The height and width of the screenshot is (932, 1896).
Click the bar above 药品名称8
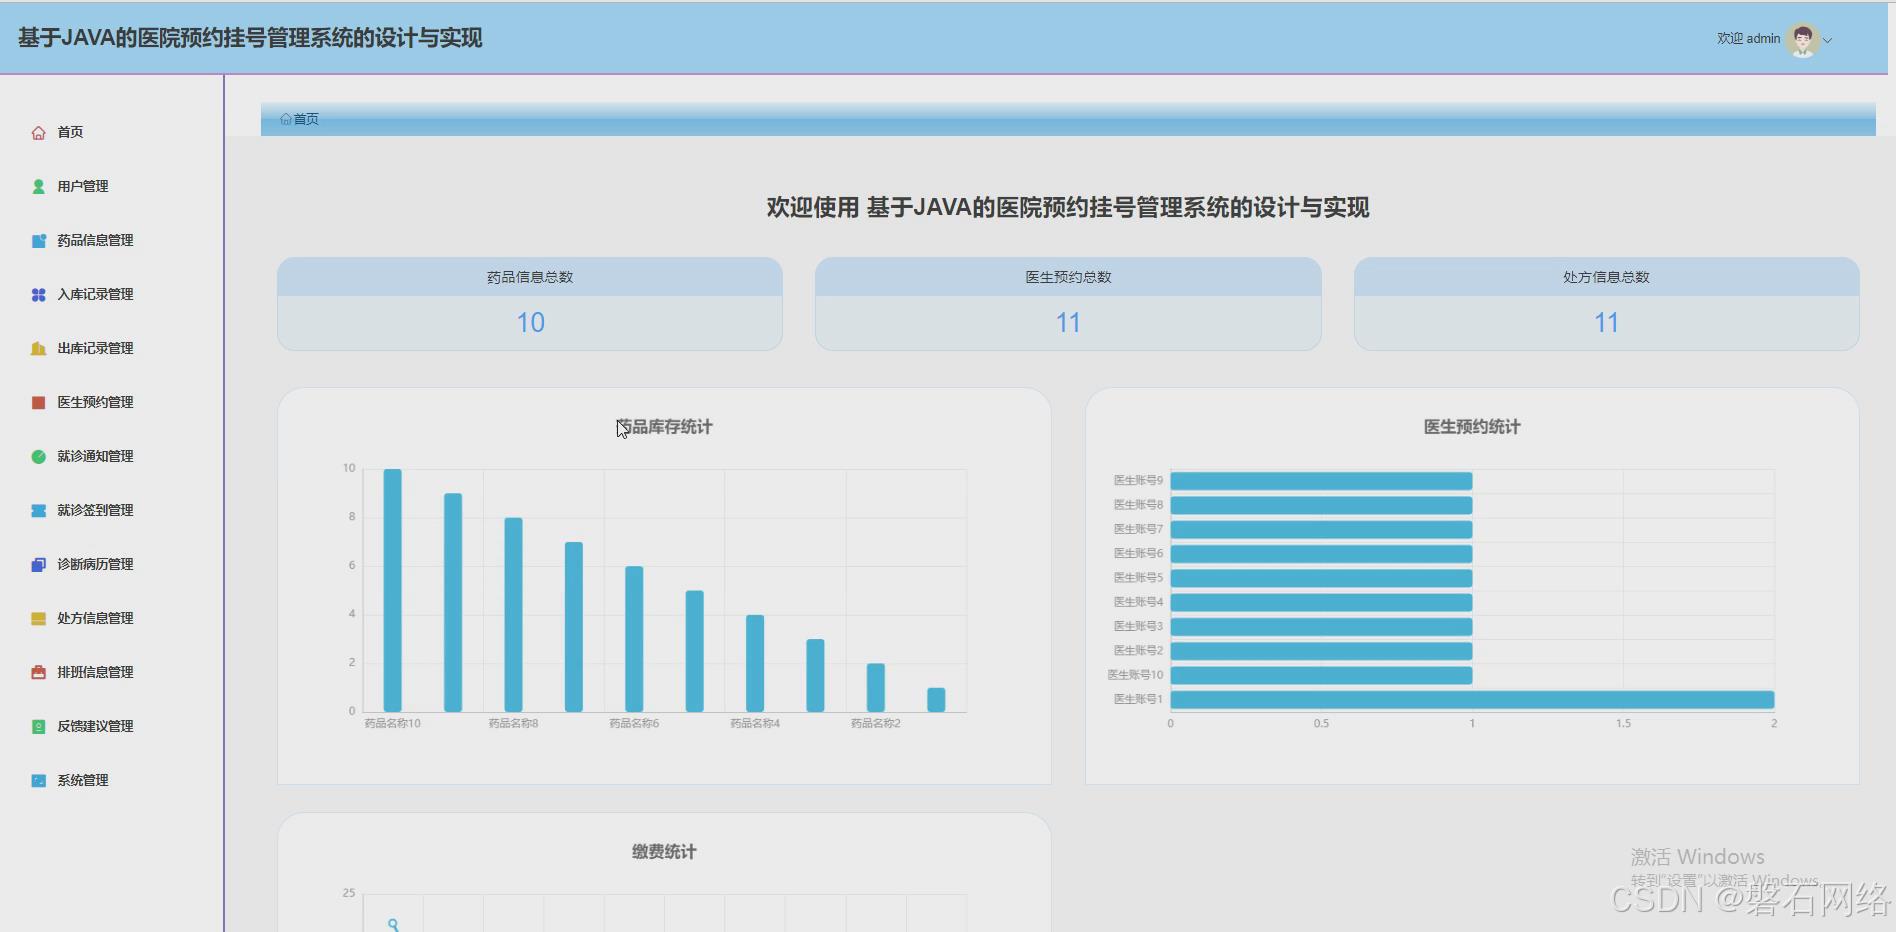(513, 614)
